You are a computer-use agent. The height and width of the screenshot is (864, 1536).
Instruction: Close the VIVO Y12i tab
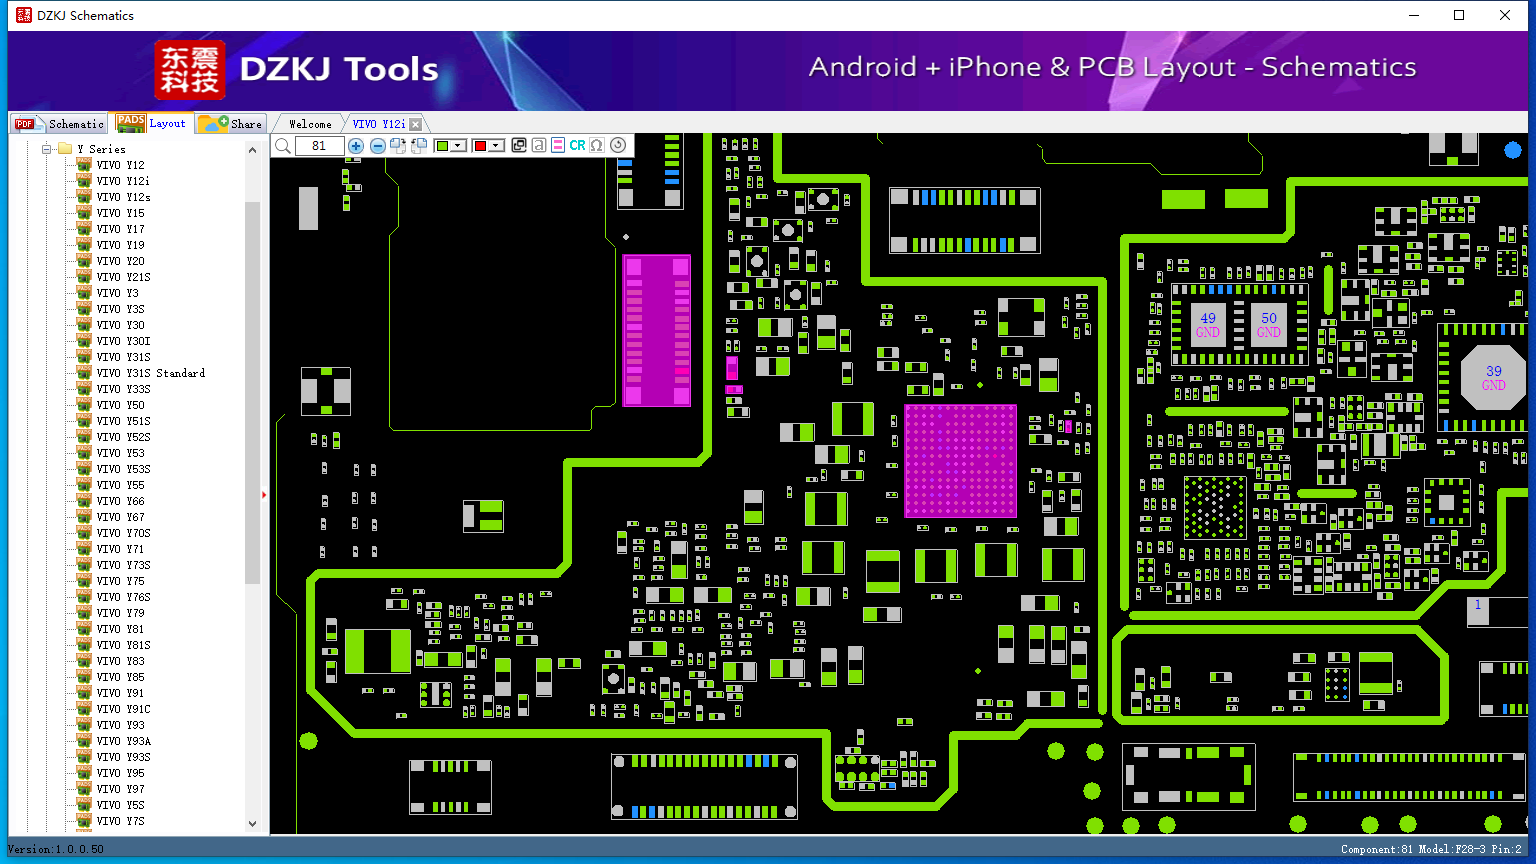click(x=416, y=124)
